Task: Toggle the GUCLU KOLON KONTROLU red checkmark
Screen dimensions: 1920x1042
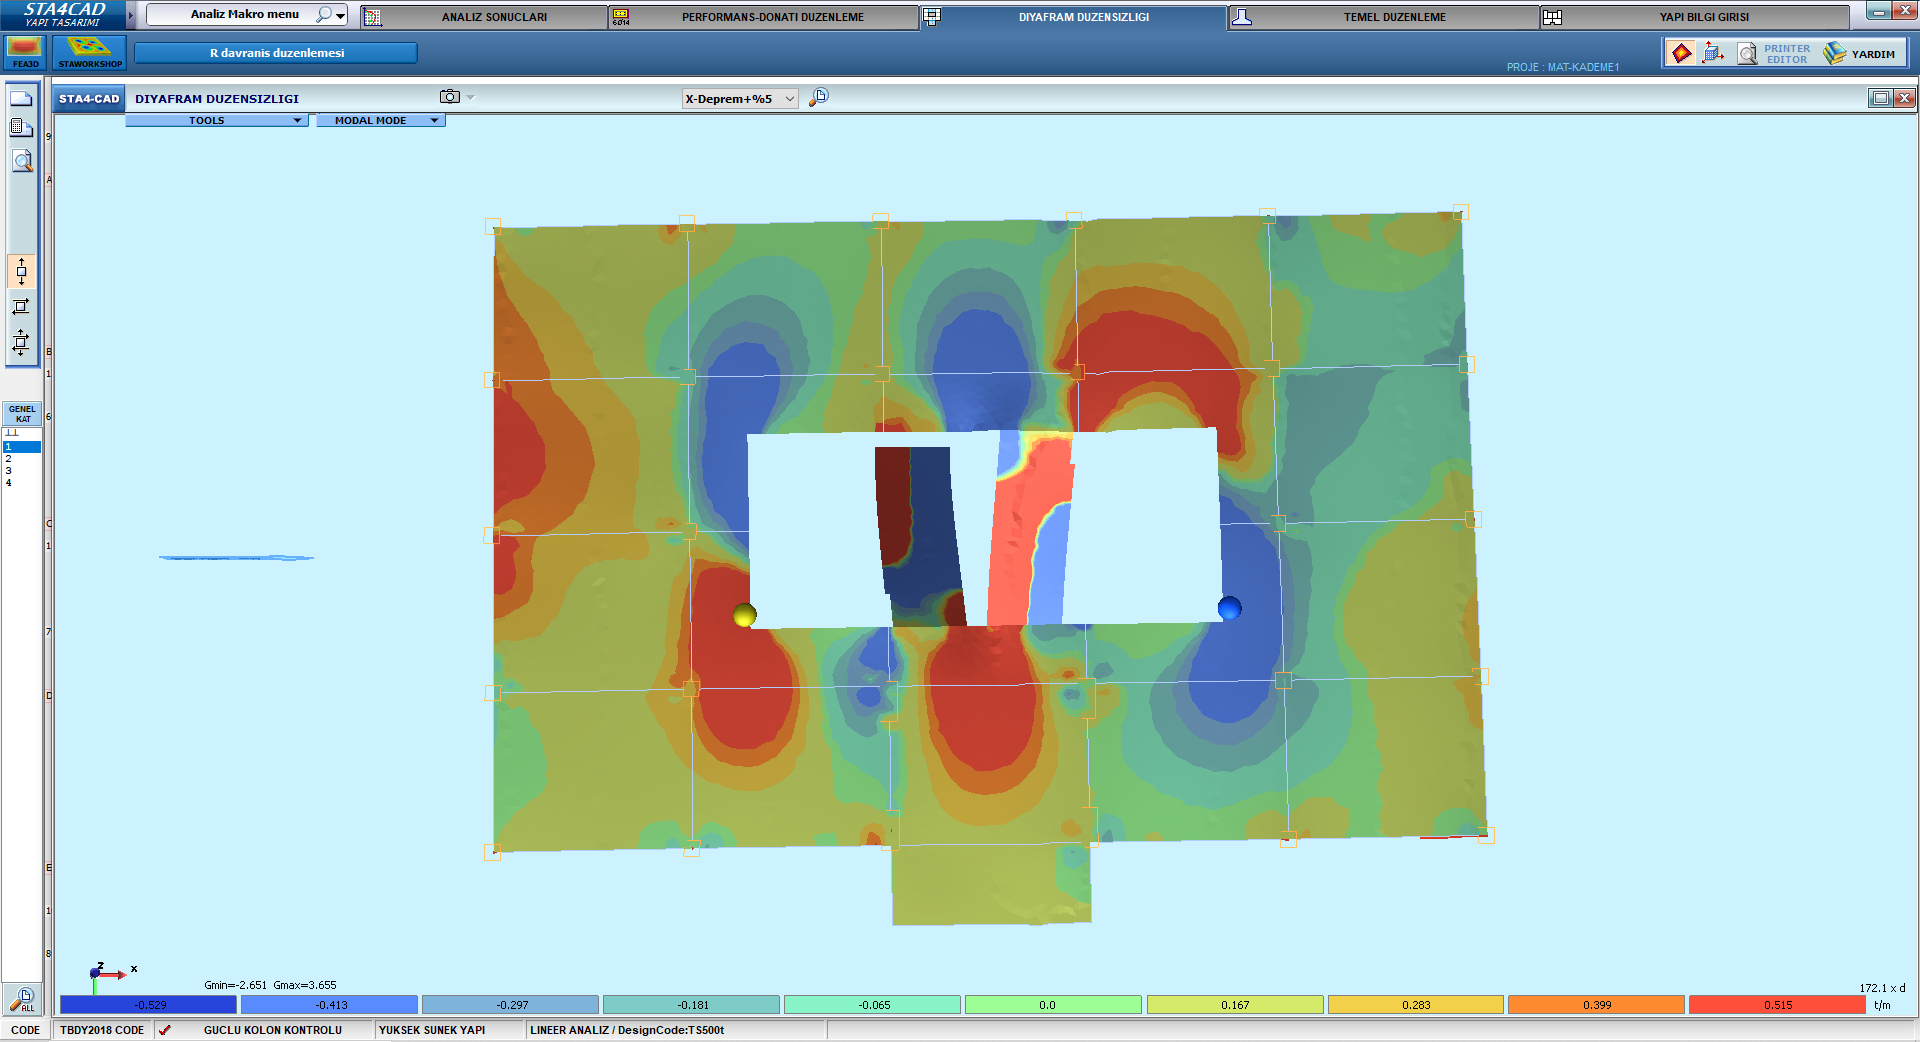Action: [165, 1030]
